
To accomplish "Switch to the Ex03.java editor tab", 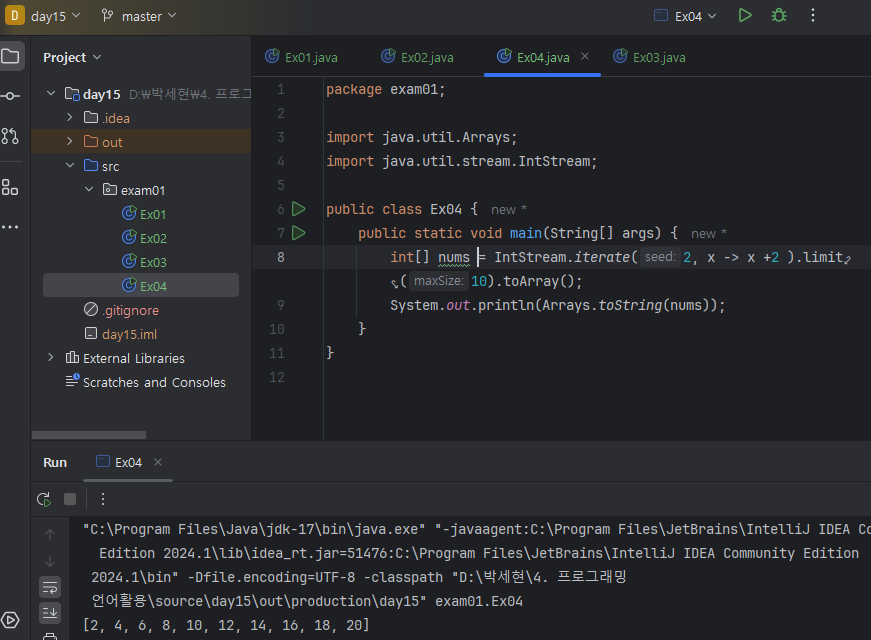I will click(649, 57).
